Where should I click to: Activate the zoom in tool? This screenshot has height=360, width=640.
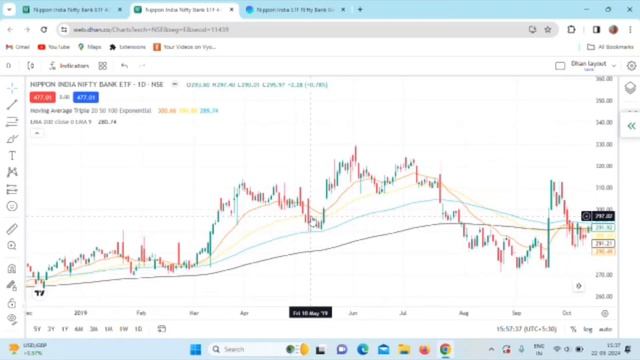(x=12, y=246)
